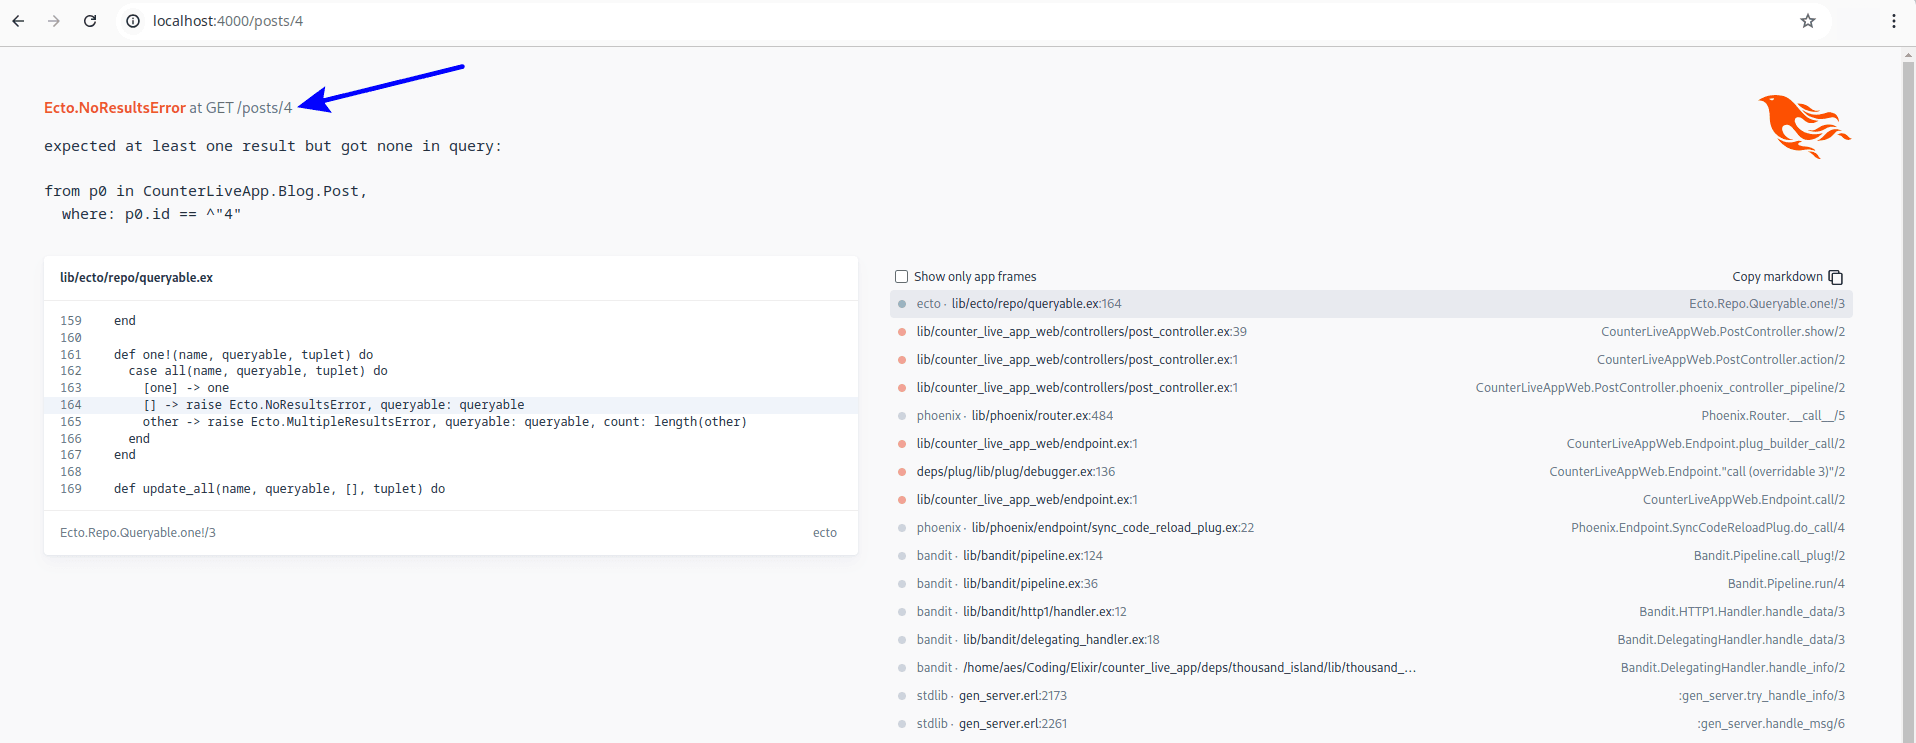This screenshot has height=743, width=1916.
Task: Click Ecto.Repo.Queryable.one!/3 footer text in code panel
Action: coord(138,533)
